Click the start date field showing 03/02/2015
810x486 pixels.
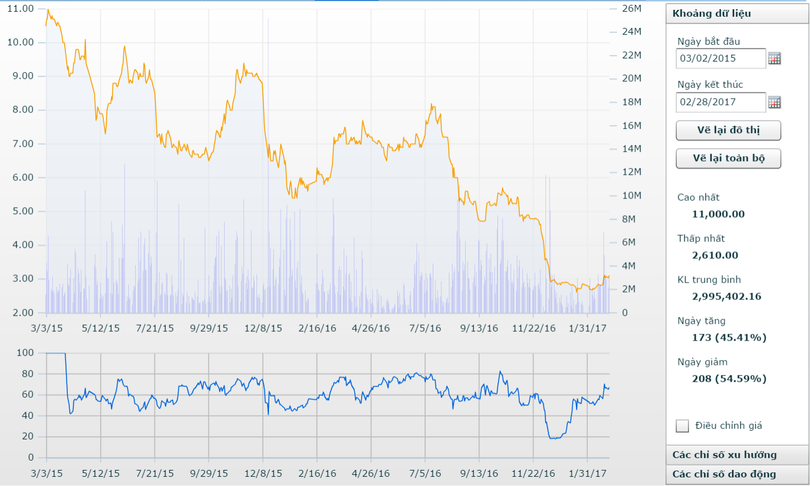pyautogui.click(x=720, y=59)
